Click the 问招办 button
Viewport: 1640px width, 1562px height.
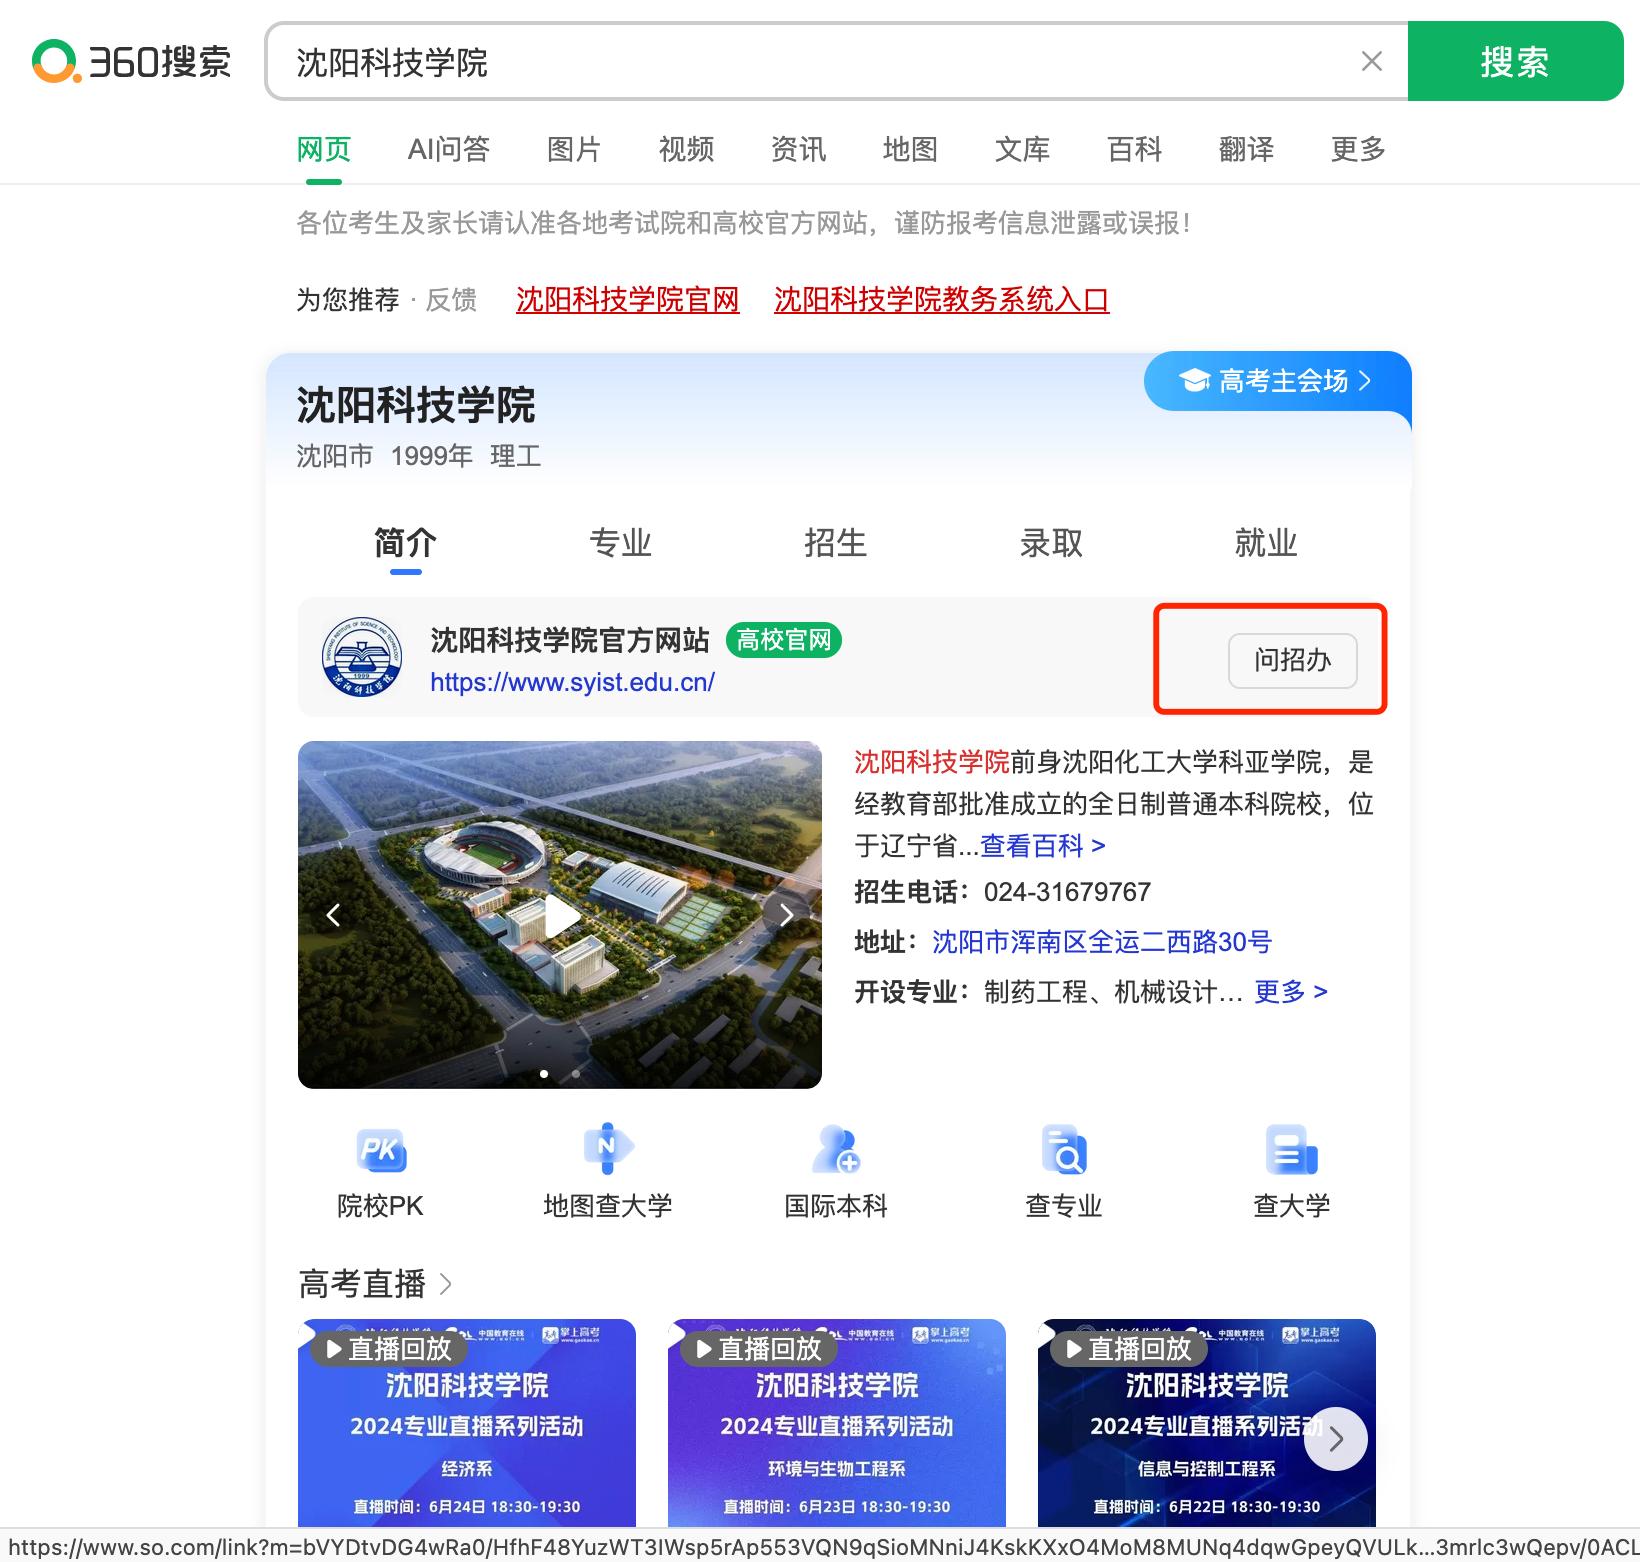[x=1292, y=660]
